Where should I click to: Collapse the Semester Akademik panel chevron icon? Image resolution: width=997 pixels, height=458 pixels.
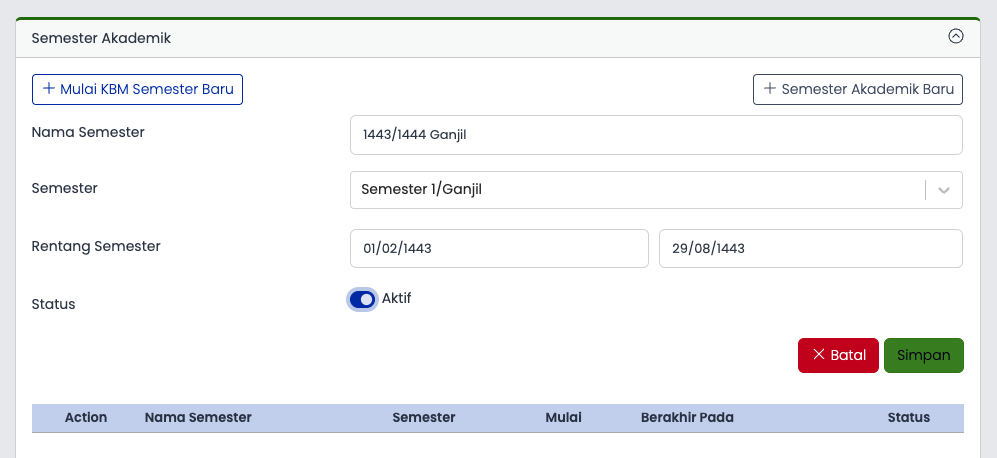click(x=956, y=37)
